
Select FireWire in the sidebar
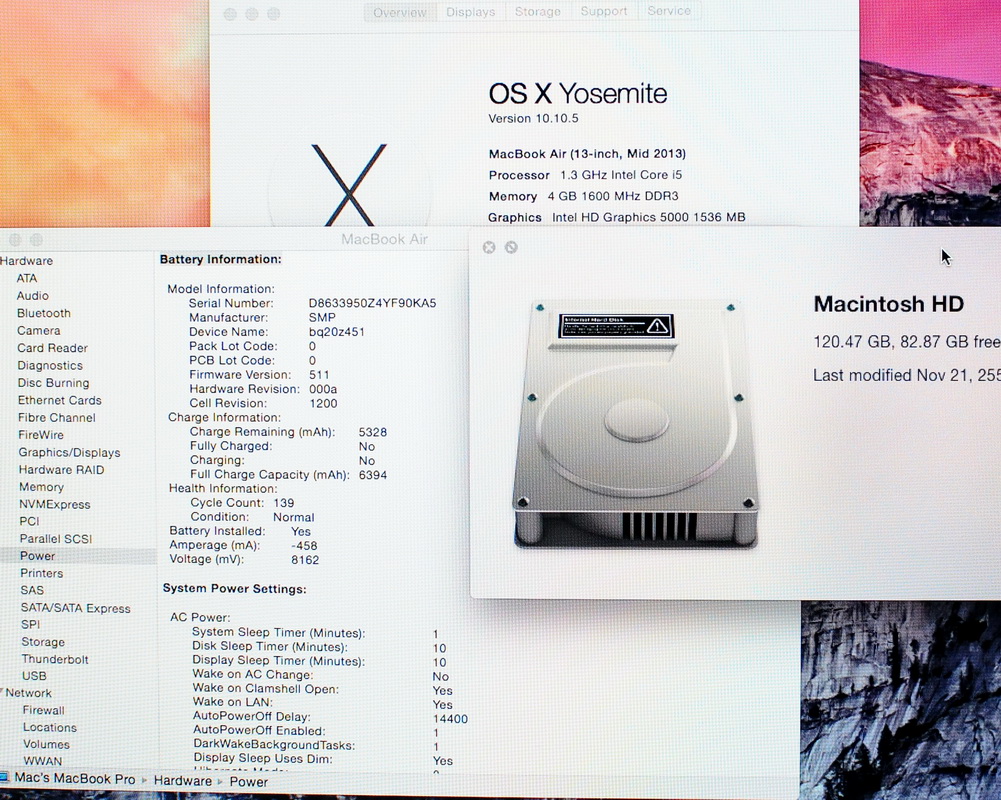click(x=41, y=435)
